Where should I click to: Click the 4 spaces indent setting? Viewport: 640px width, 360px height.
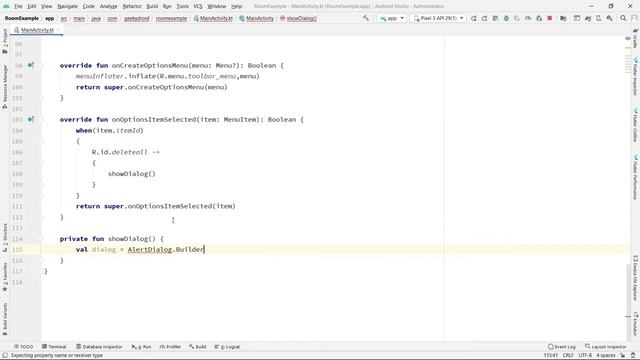pos(606,356)
